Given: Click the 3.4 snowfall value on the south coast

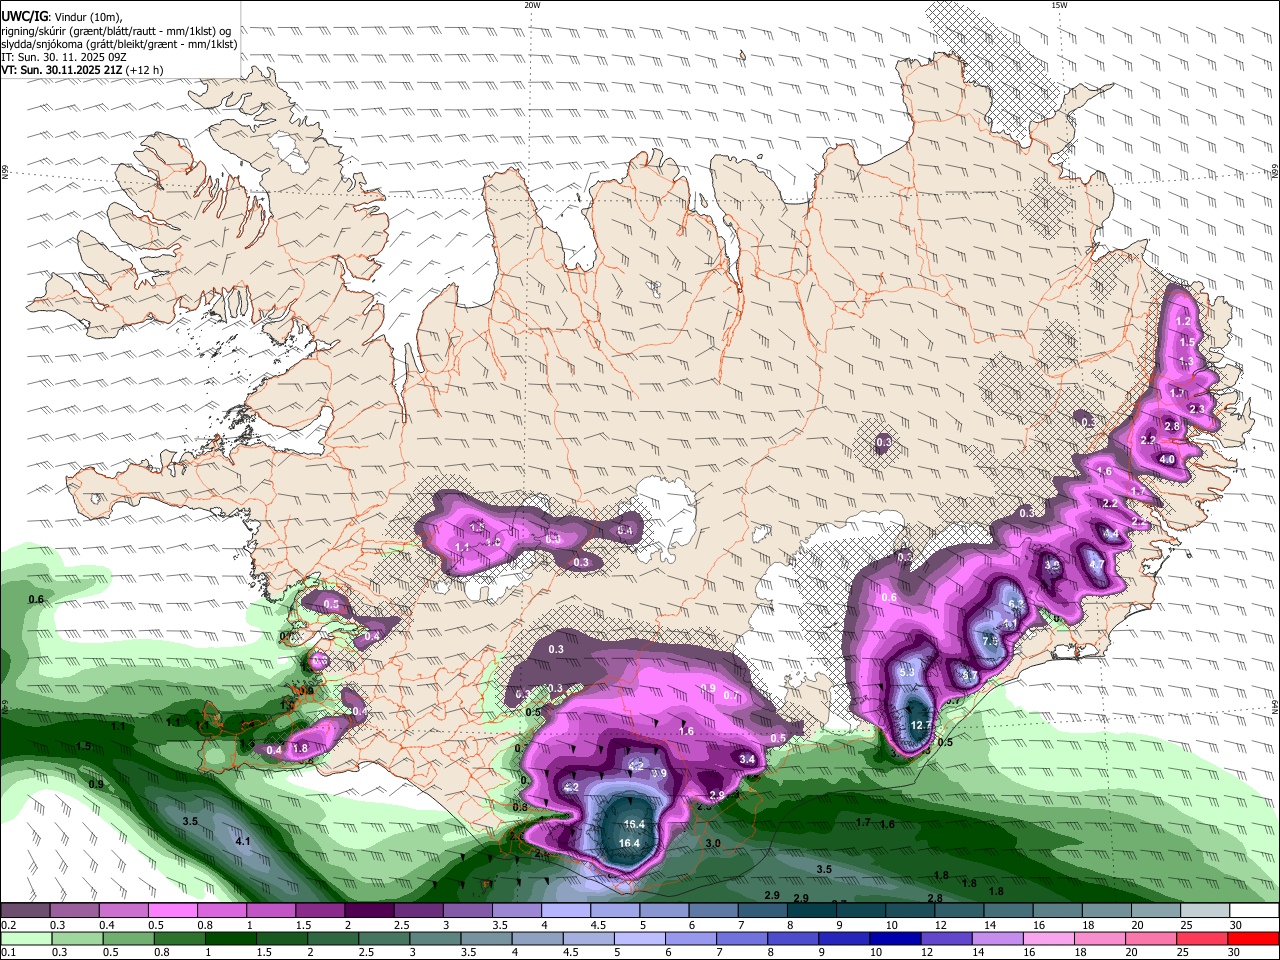Looking at the screenshot, I should coord(746,759).
